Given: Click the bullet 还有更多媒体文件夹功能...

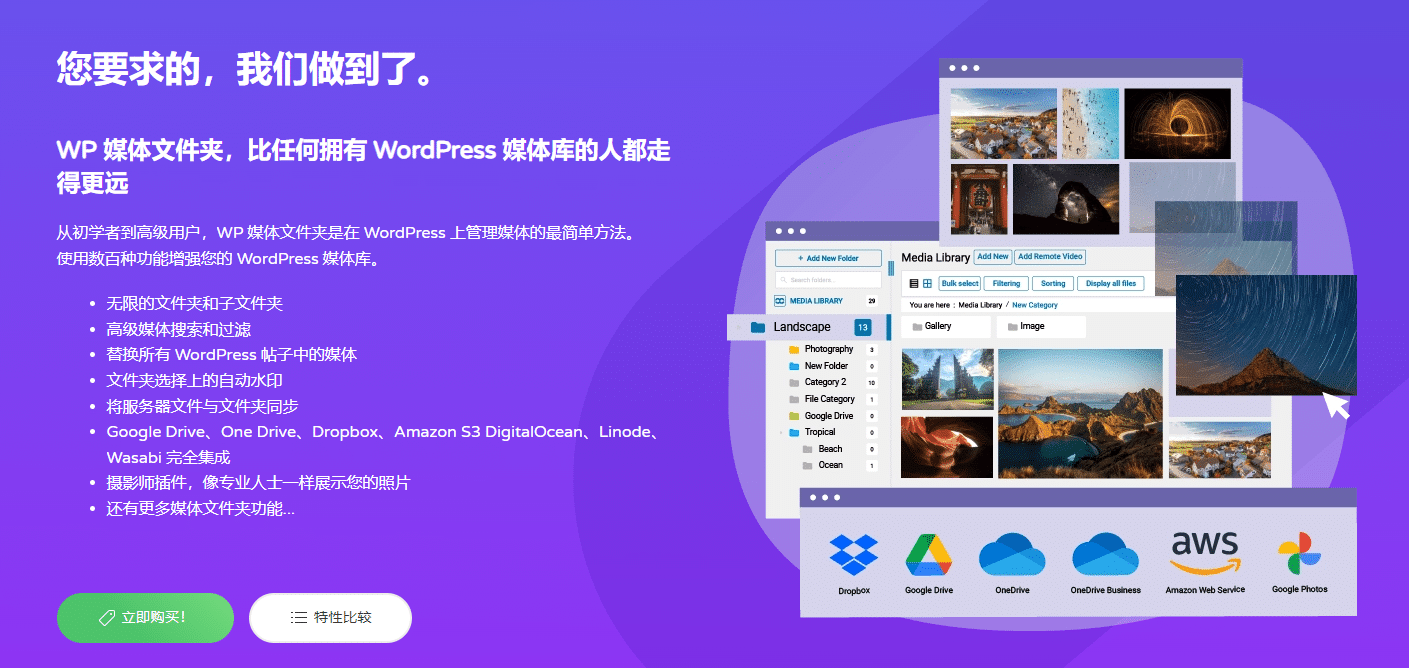Looking at the screenshot, I should [x=200, y=508].
